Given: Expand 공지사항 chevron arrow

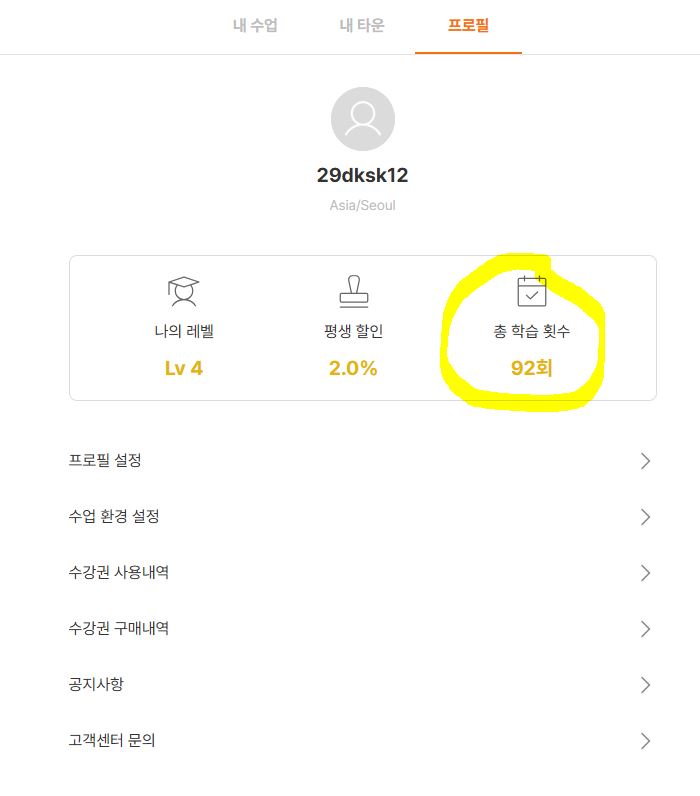Looking at the screenshot, I should point(645,685).
